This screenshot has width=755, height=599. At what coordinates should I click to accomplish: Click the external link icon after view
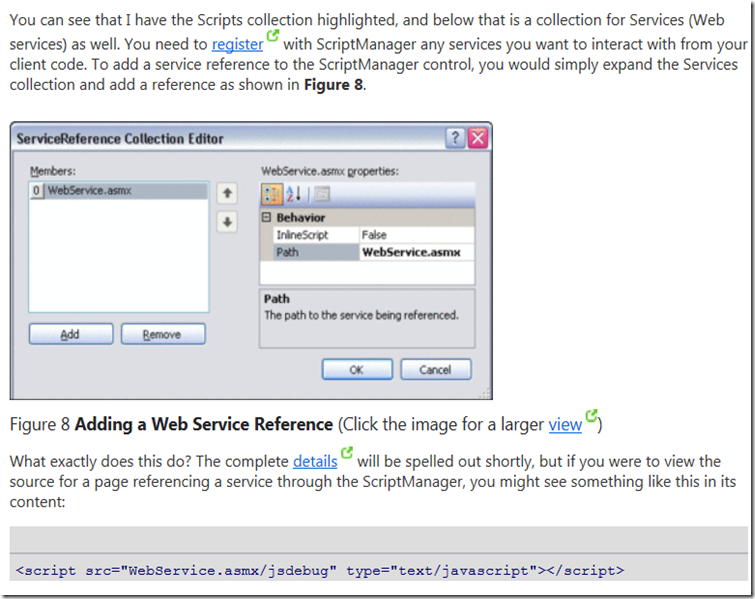coord(591,416)
